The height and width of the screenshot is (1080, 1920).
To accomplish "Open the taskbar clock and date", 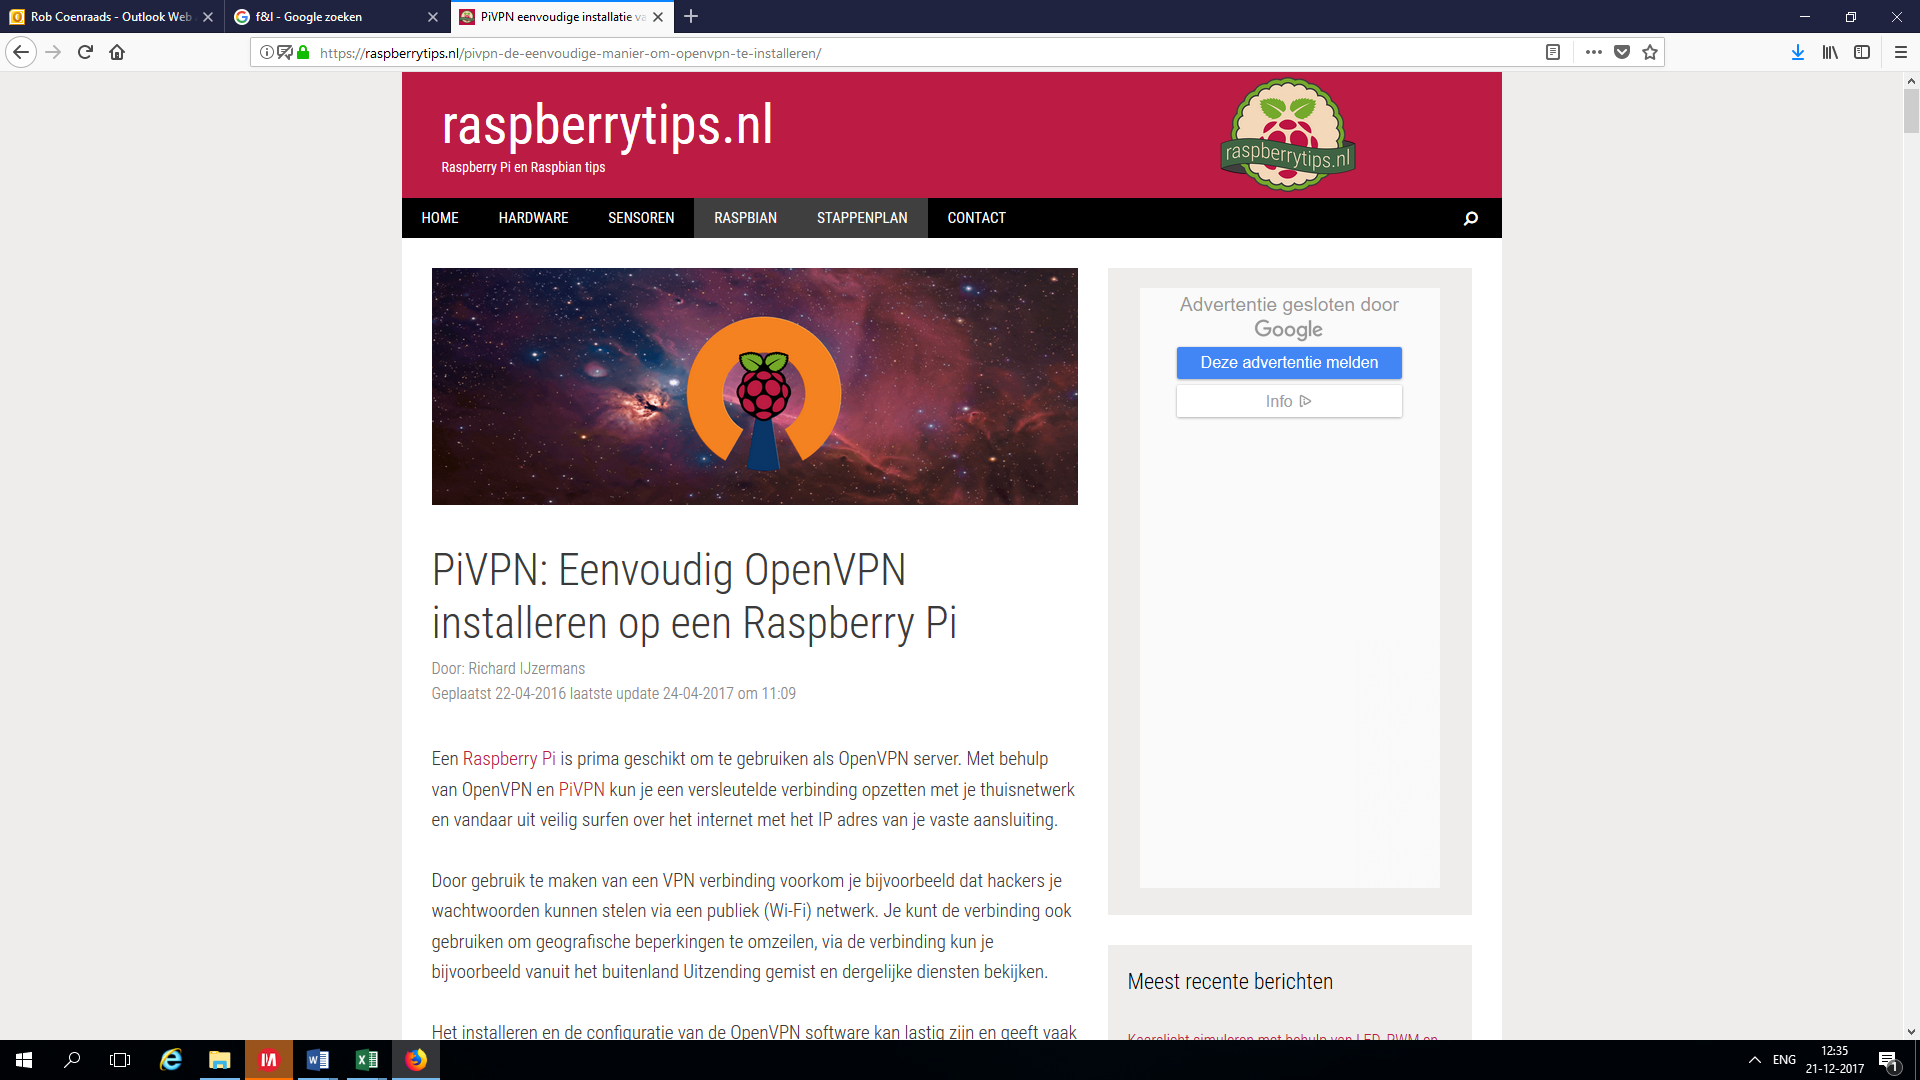I will (1834, 1060).
